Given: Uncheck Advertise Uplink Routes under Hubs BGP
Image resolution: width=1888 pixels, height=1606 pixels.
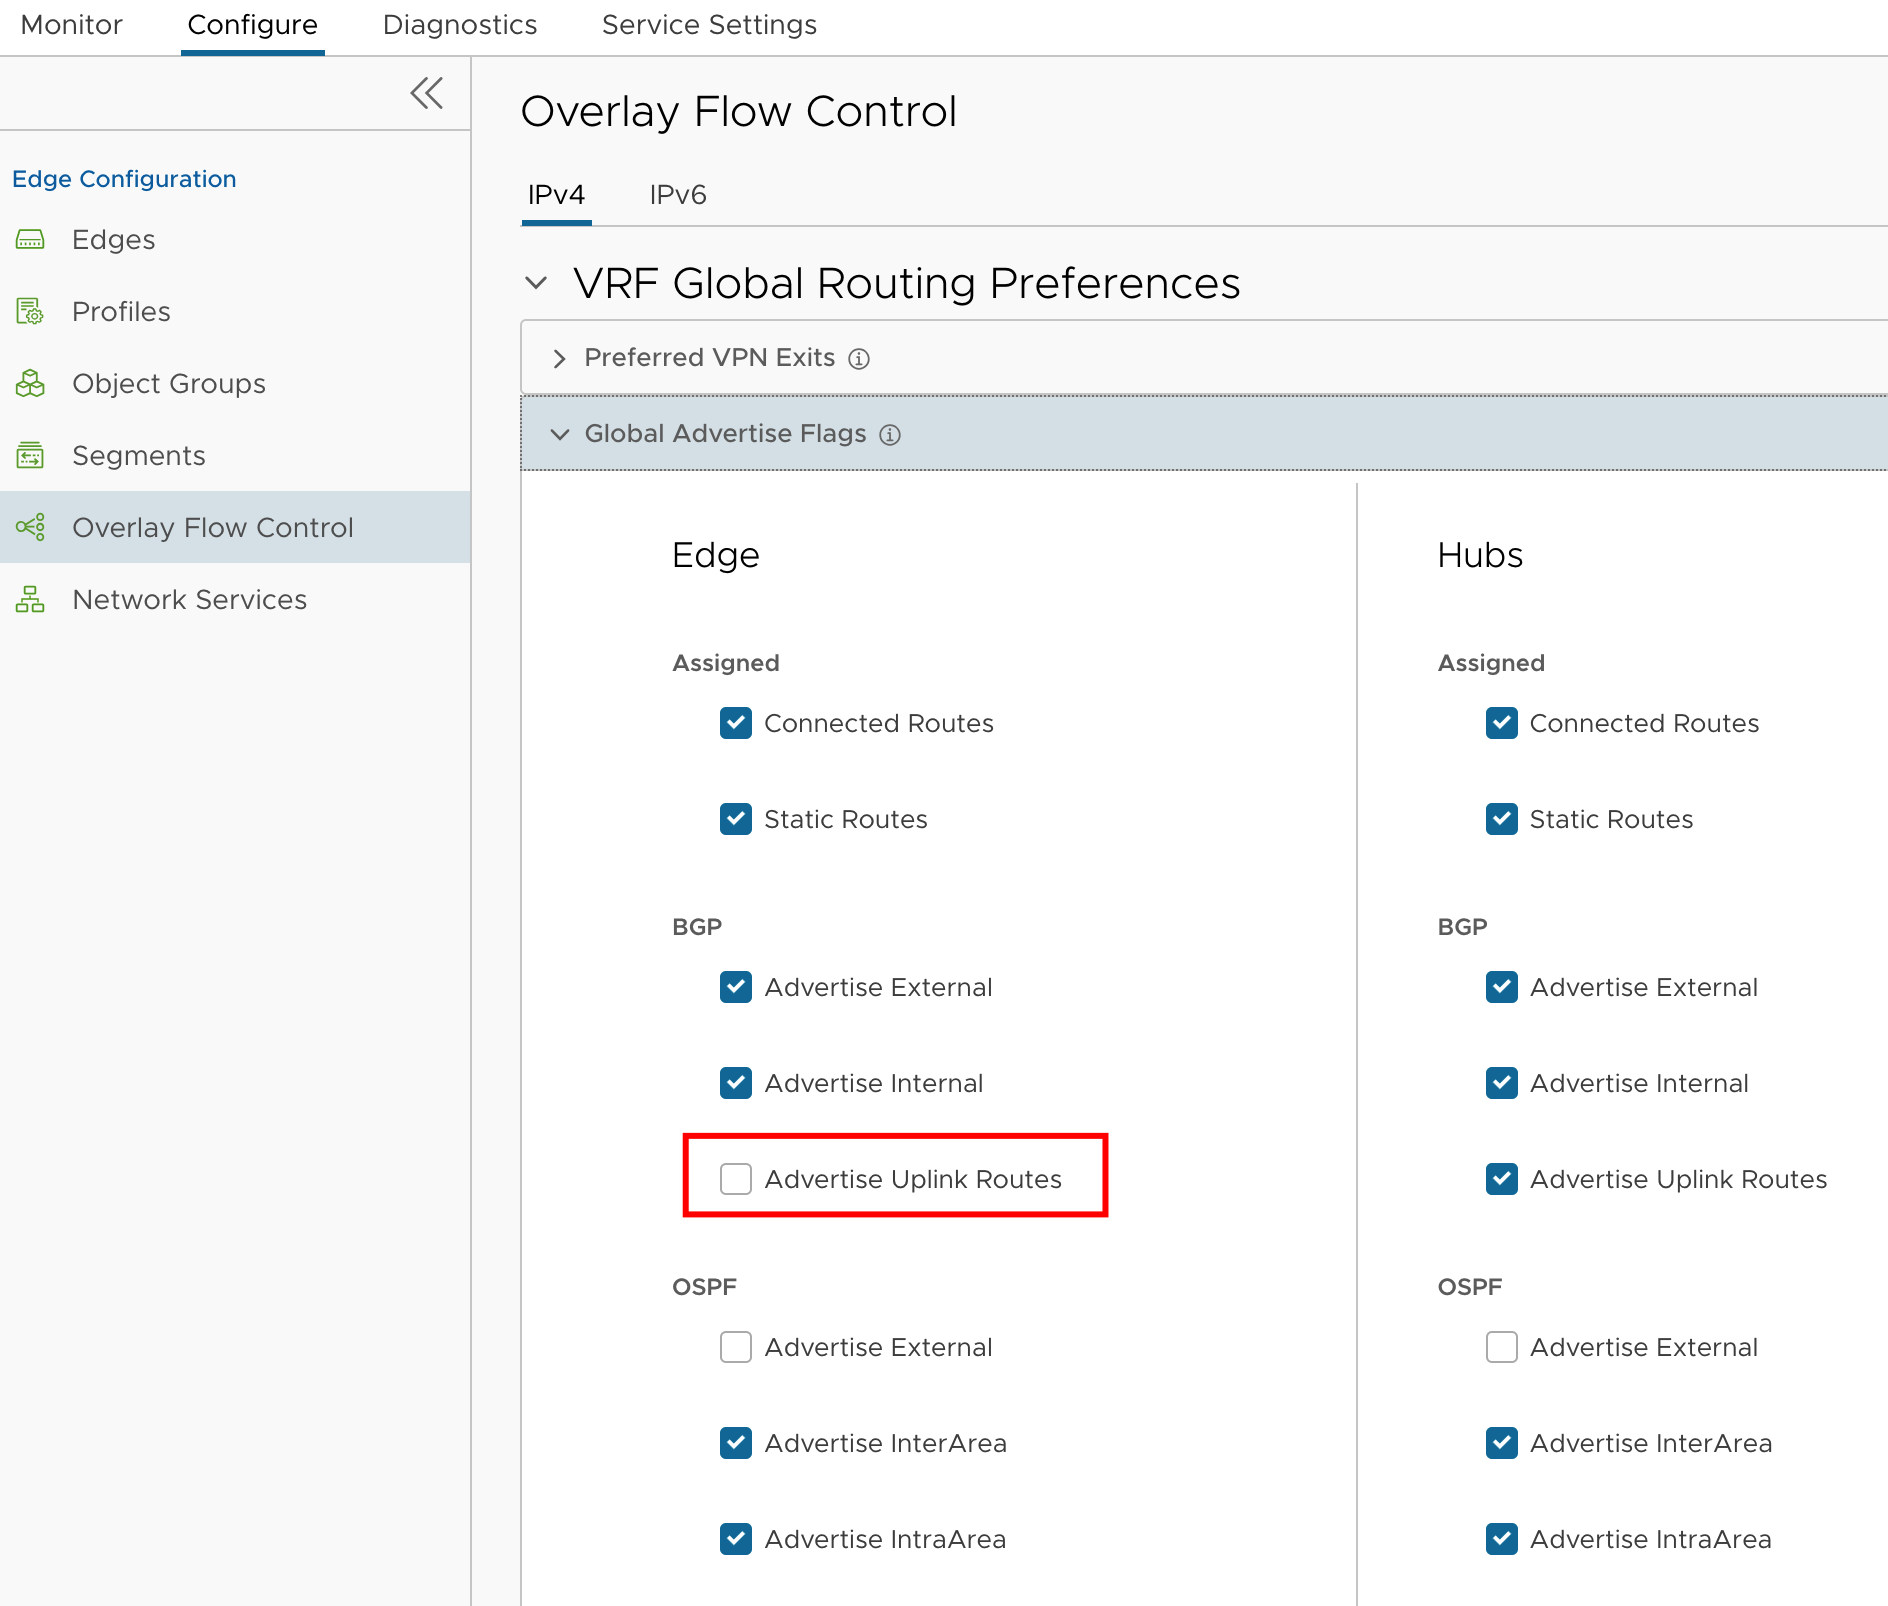Looking at the screenshot, I should (1501, 1179).
